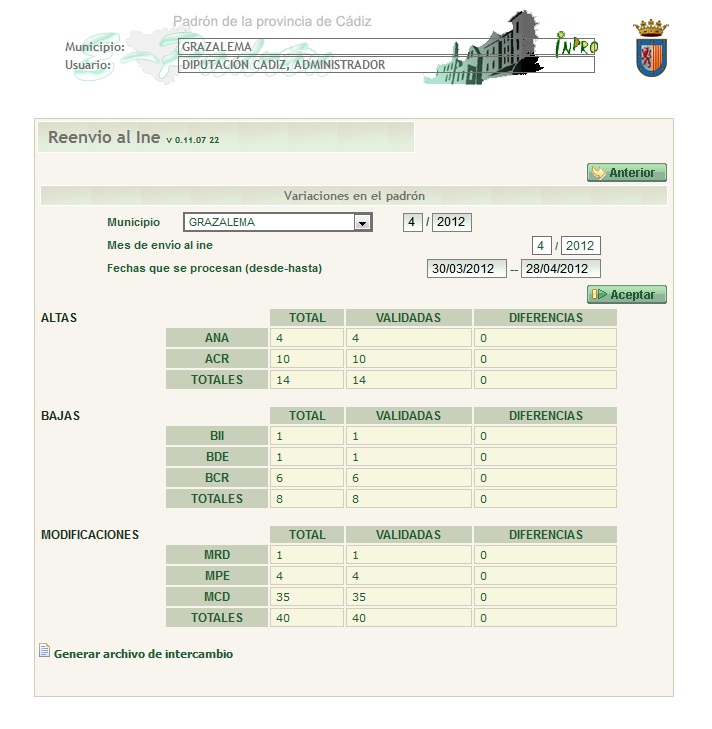
Task: Click the MCD row label in MODIFICACIONES
Action: [x=217, y=597]
